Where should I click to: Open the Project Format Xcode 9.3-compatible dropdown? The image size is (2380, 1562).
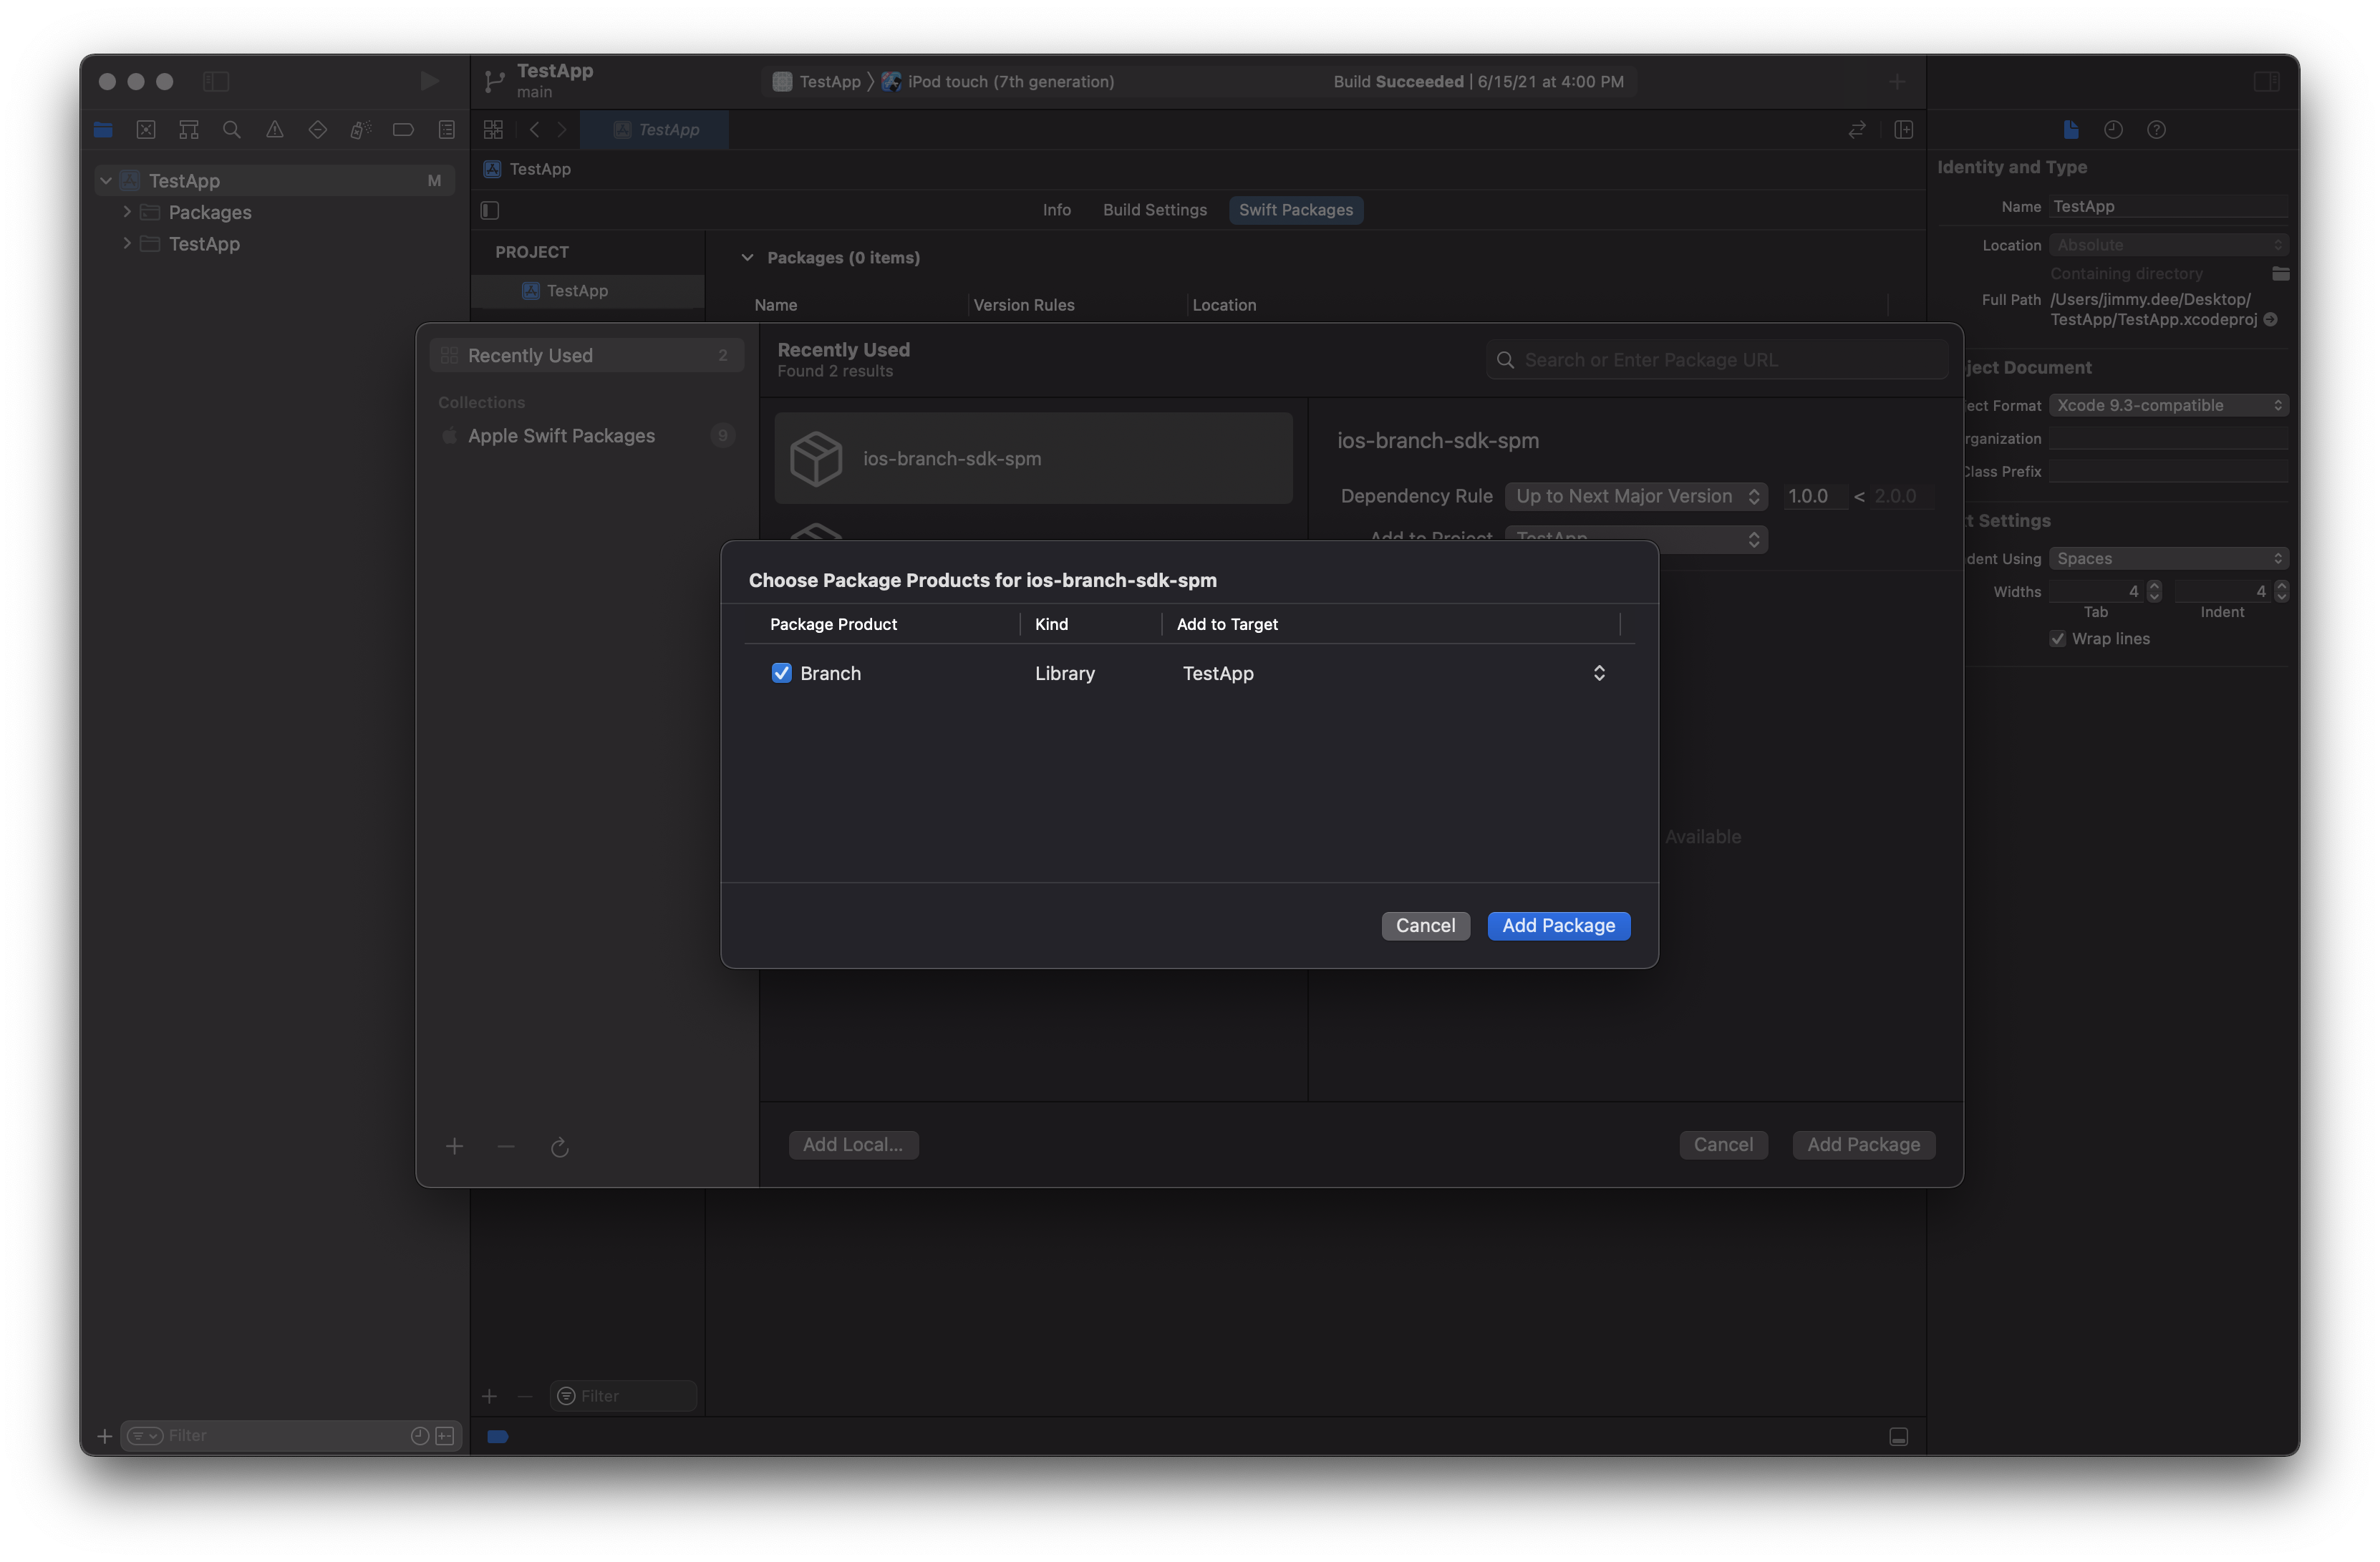point(2168,405)
